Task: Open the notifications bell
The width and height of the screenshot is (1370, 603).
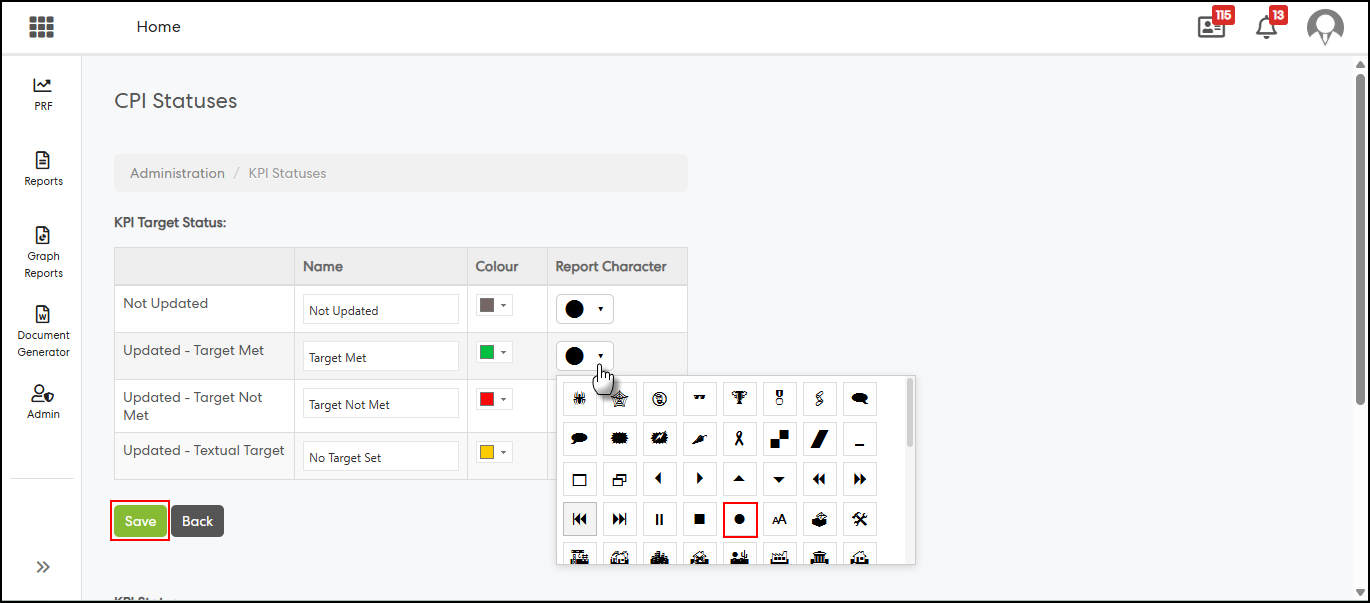Action: click(1266, 27)
